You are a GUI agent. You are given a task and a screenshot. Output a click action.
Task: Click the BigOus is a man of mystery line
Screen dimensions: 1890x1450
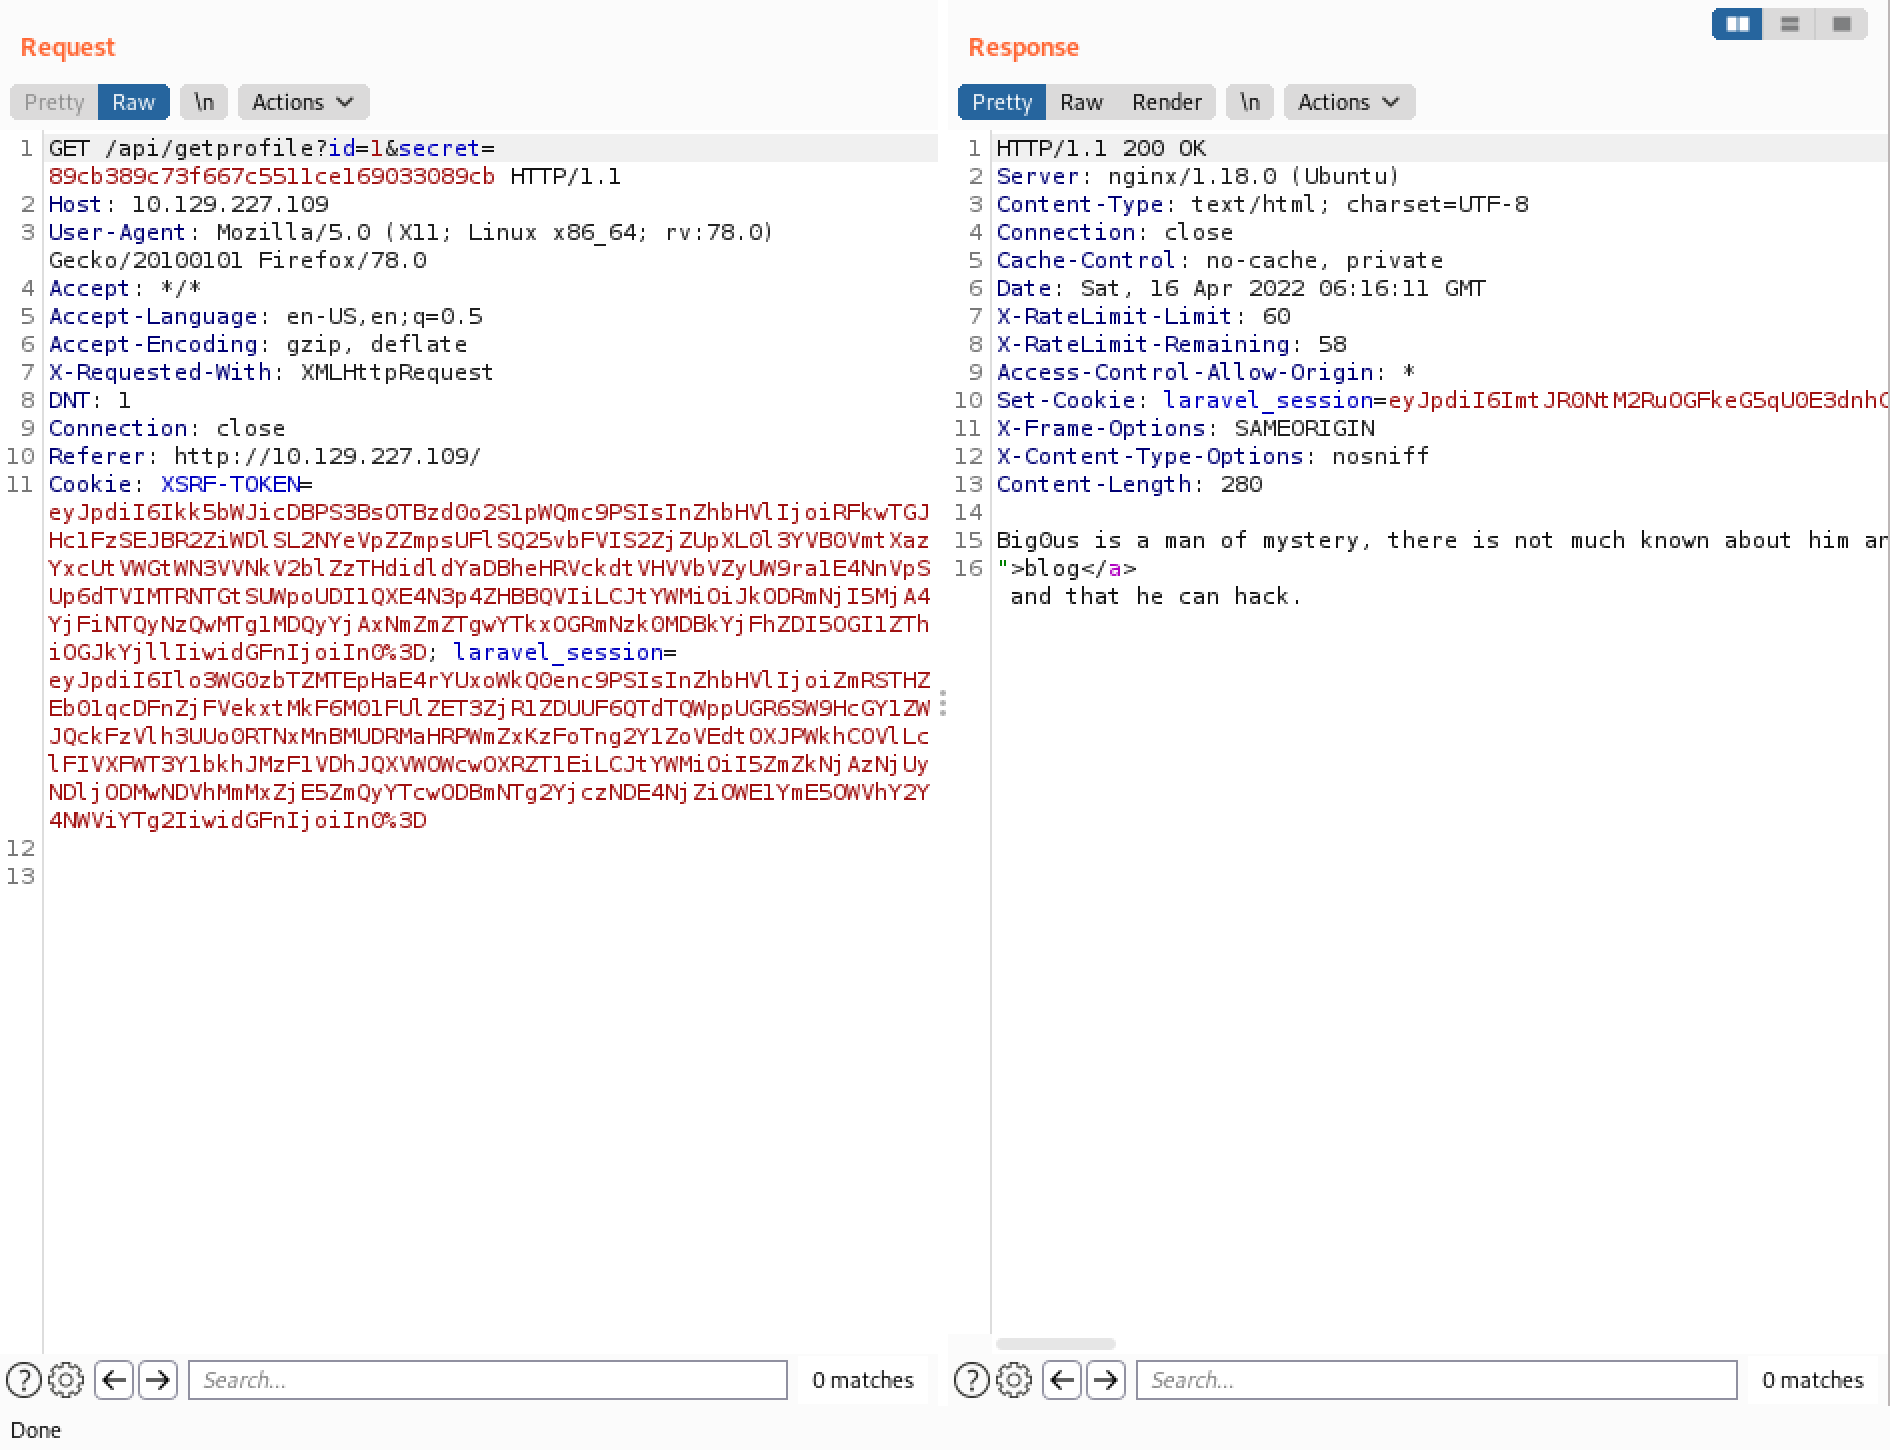pos(1442,540)
